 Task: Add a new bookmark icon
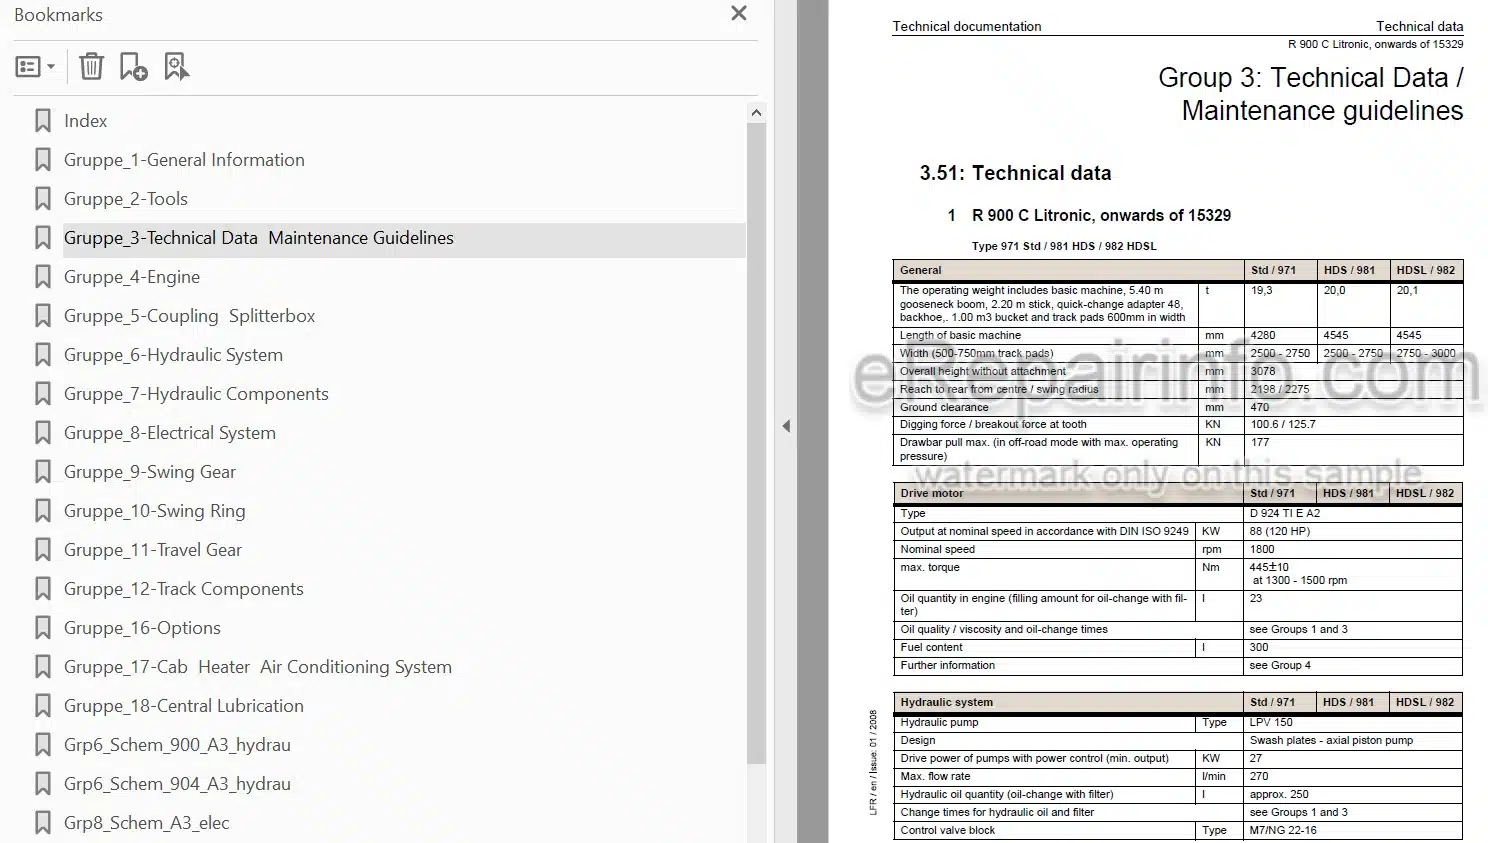134,67
